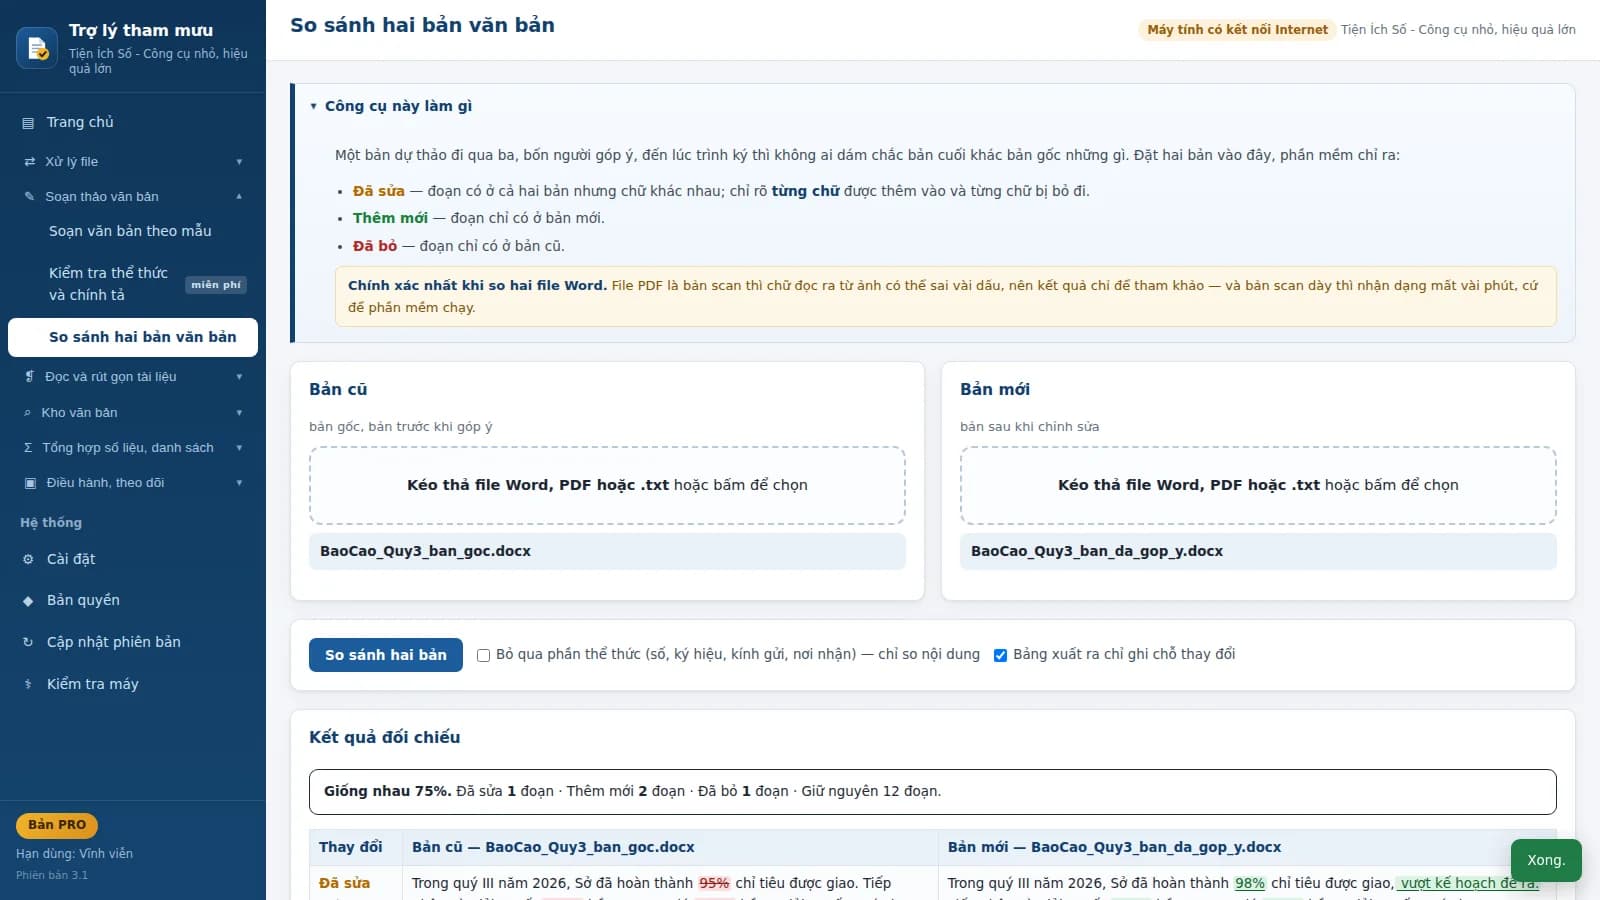Click the Máy tính có kết nối Internet badge
The image size is (1600, 900).
coord(1237,30)
